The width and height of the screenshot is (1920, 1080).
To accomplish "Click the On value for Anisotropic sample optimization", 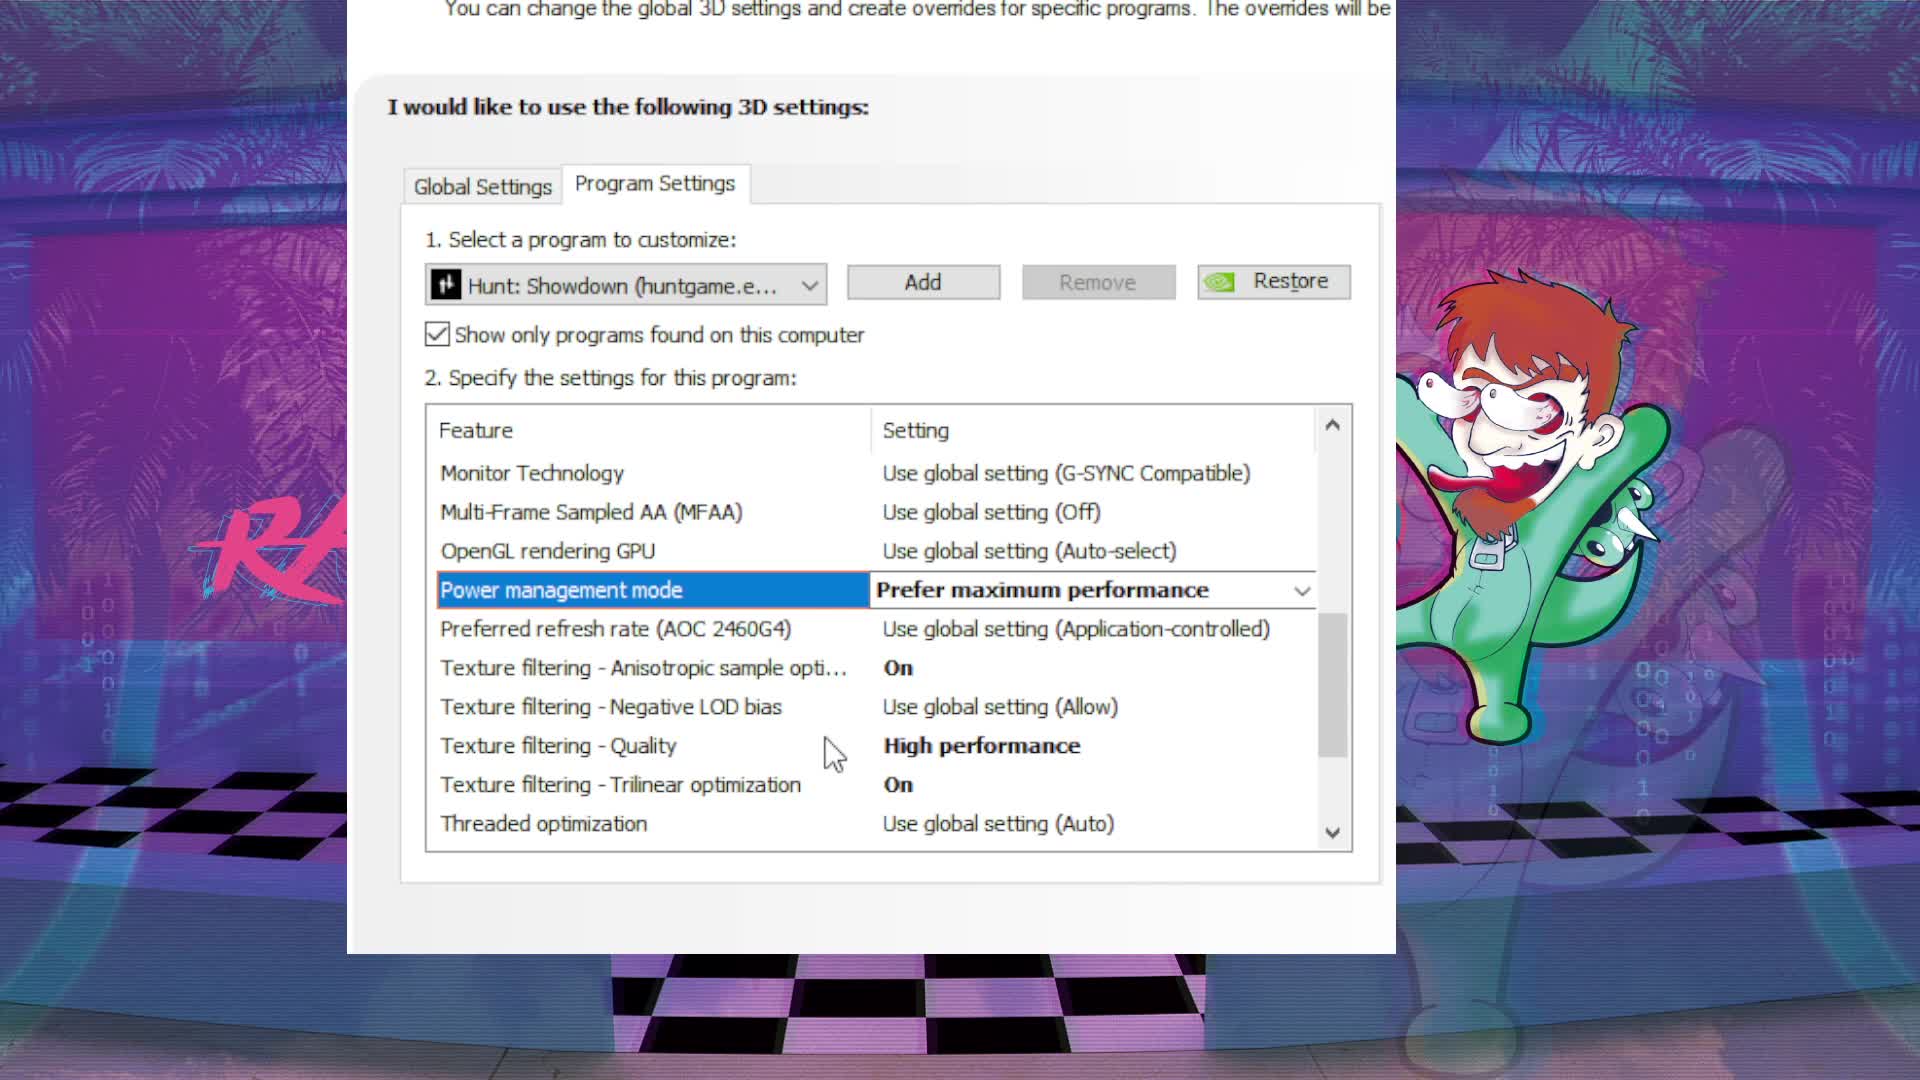I will (x=898, y=668).
